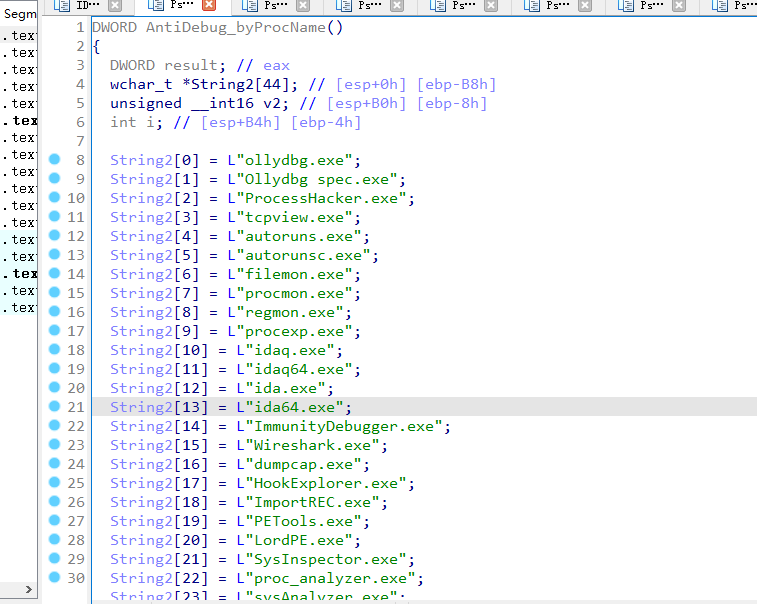Click the [ebp-B8h] stack comment
Image resolution: width=757 pixels, height=604 pixels.
pyautogui.click(x=456, y=84)
